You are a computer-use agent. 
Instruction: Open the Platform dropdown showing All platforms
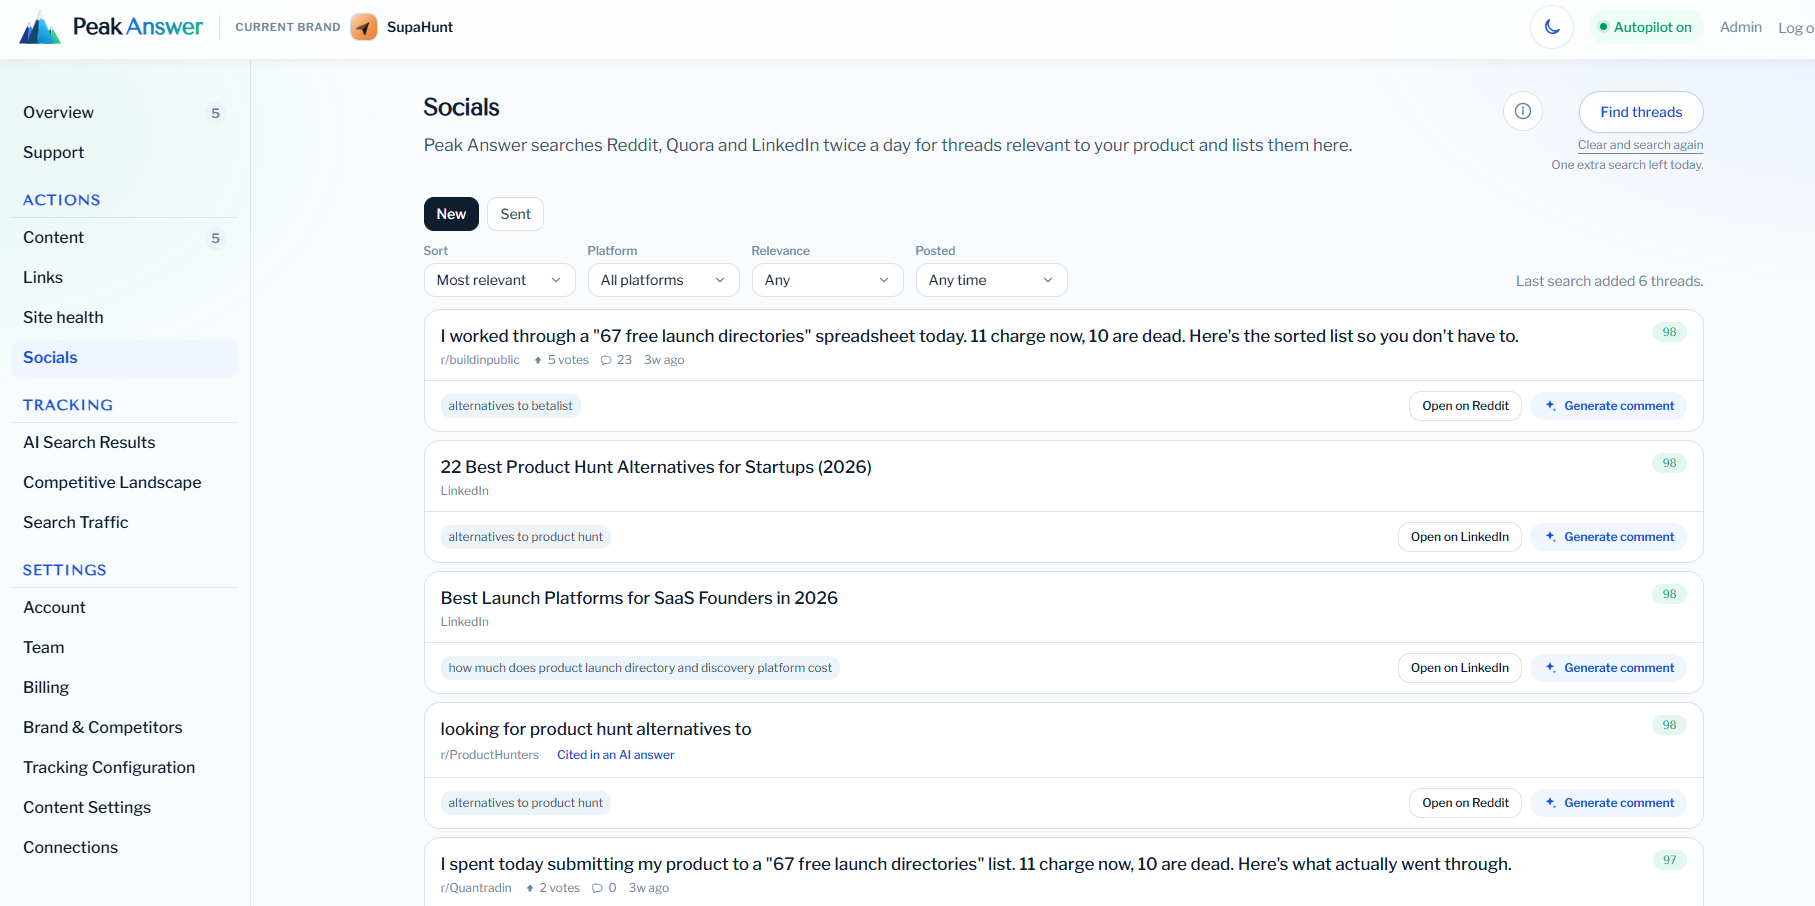663,280
